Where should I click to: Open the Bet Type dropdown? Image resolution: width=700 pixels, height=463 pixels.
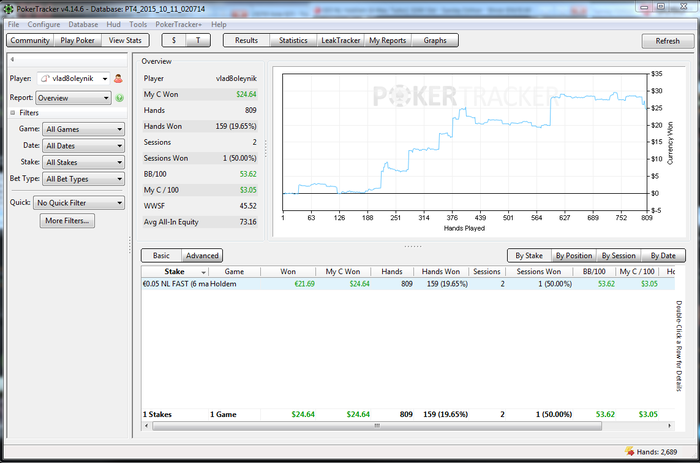click(83, 179)
